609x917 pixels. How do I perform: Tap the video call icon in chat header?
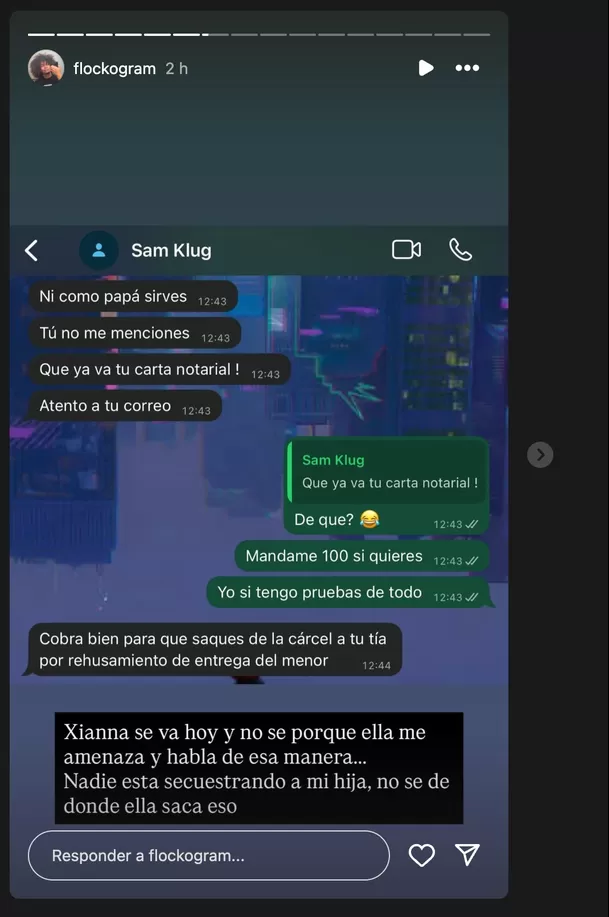tap(407, 250)
